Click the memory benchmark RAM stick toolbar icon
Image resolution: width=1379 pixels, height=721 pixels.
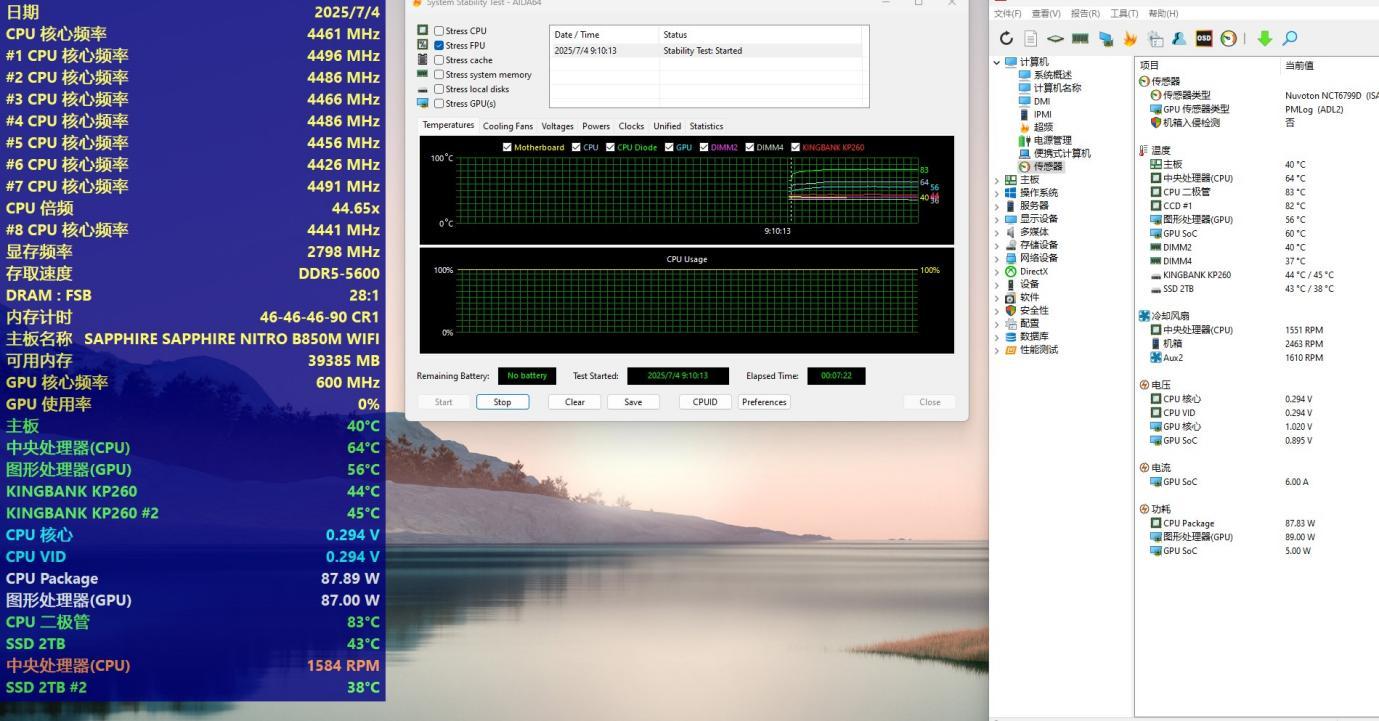[x=1080, y=39]
